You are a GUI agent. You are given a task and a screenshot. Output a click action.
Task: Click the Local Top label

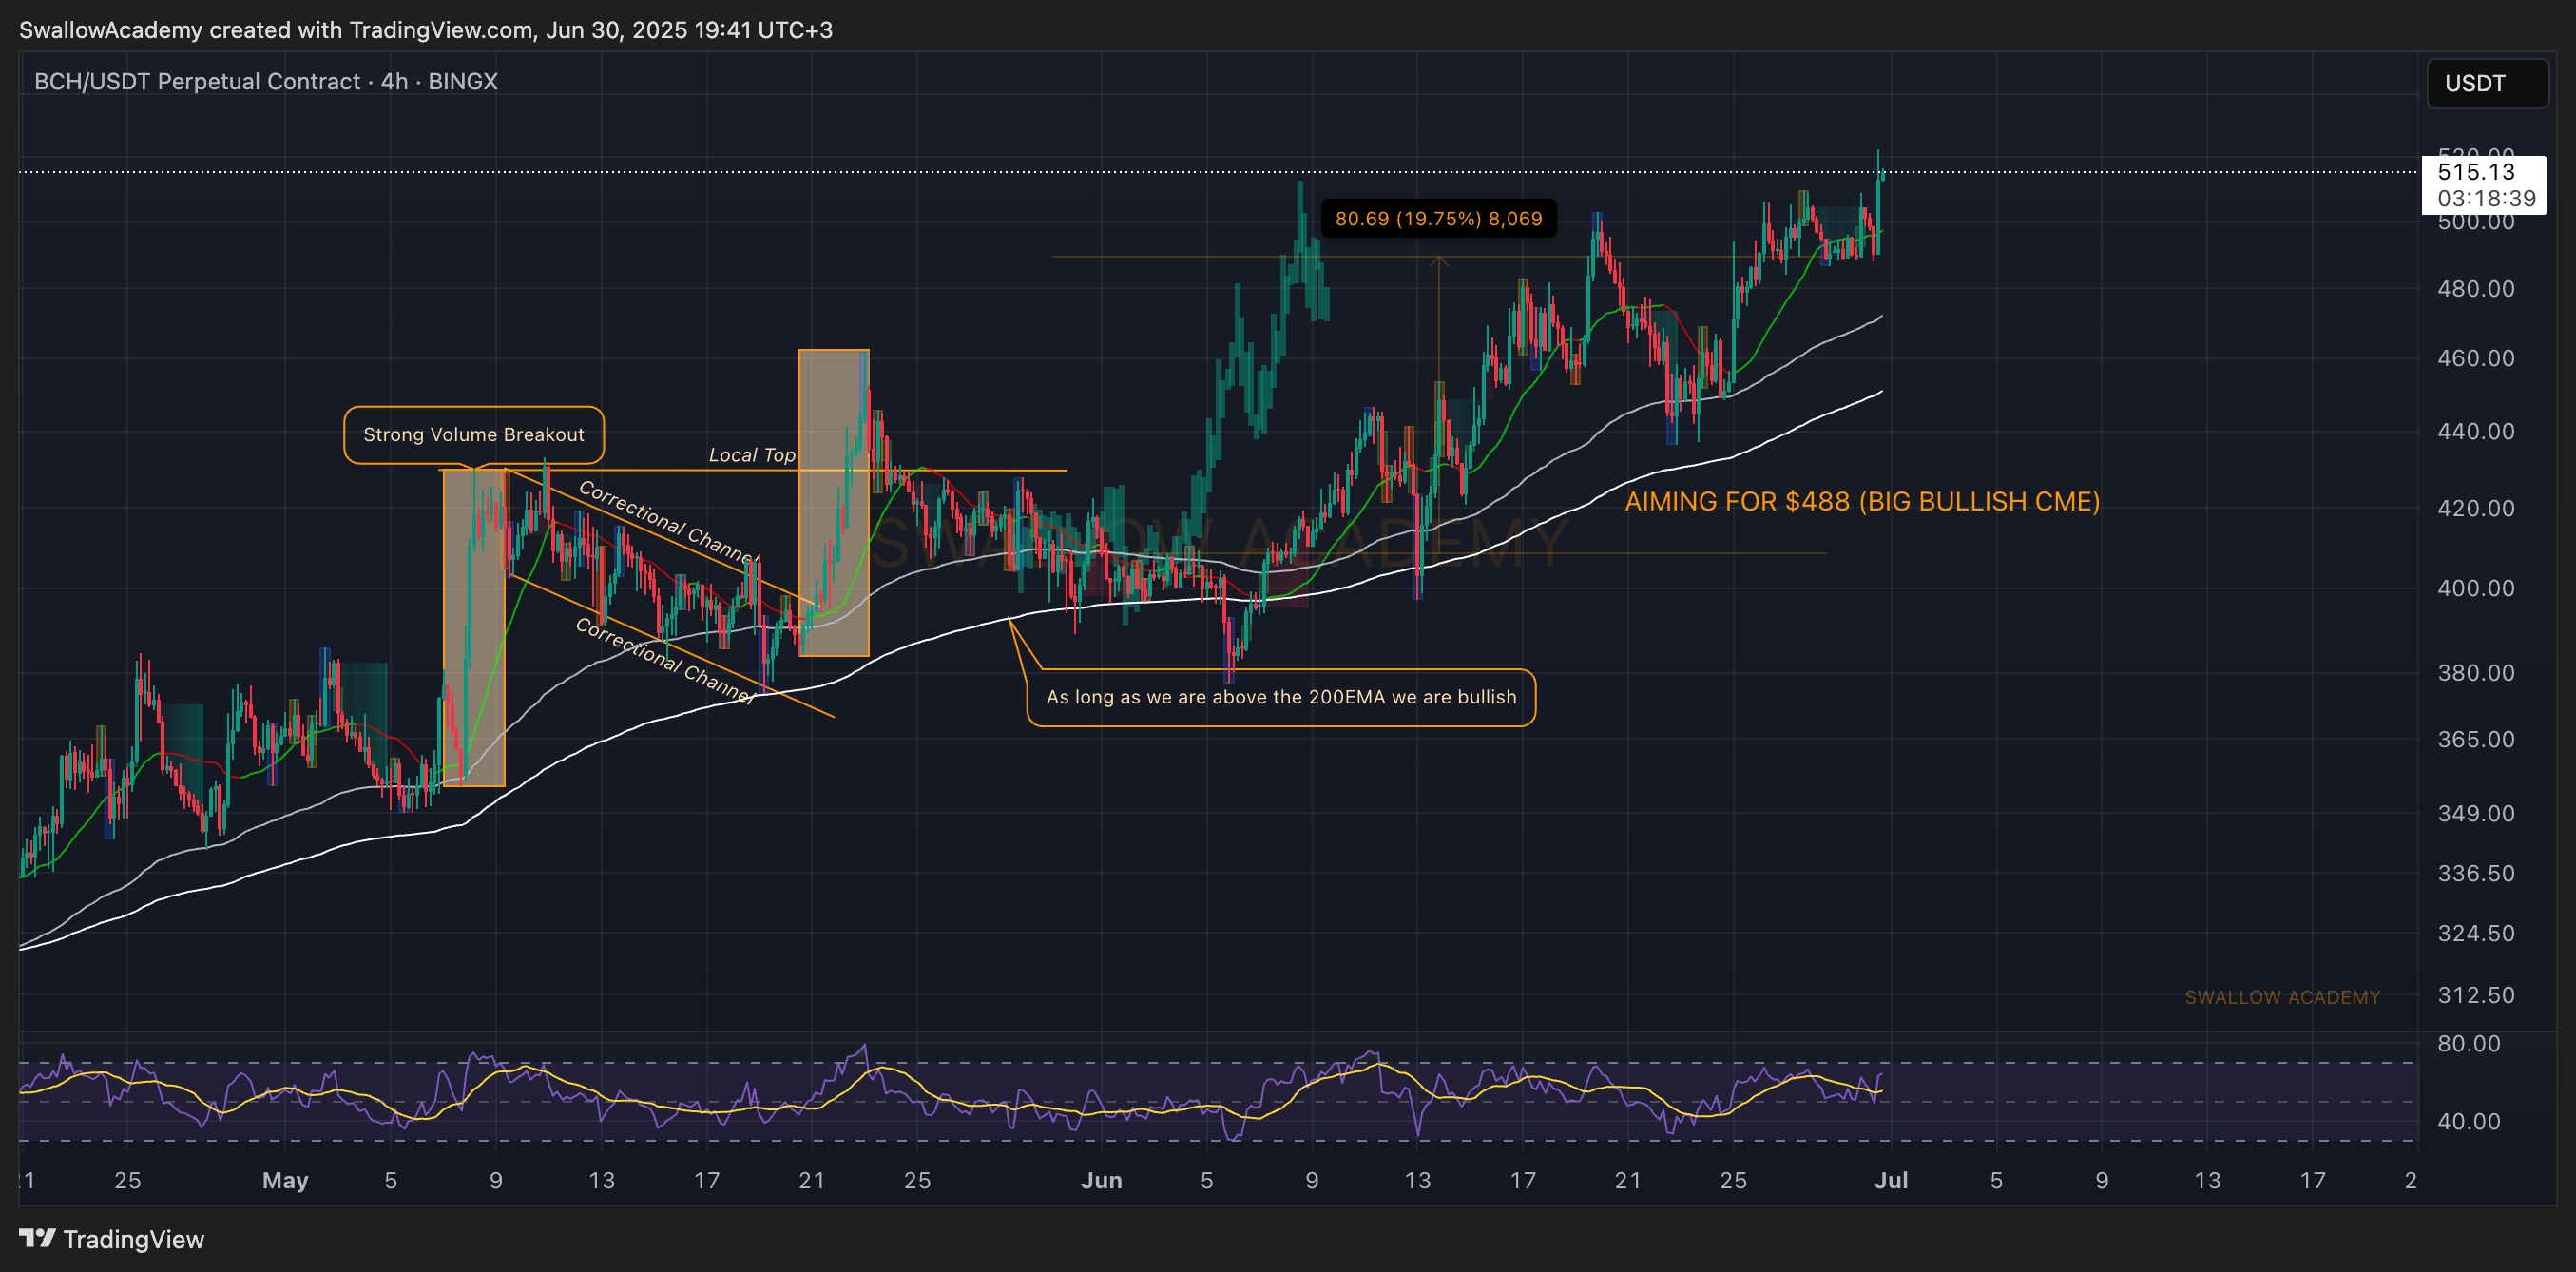coord(752,455)
